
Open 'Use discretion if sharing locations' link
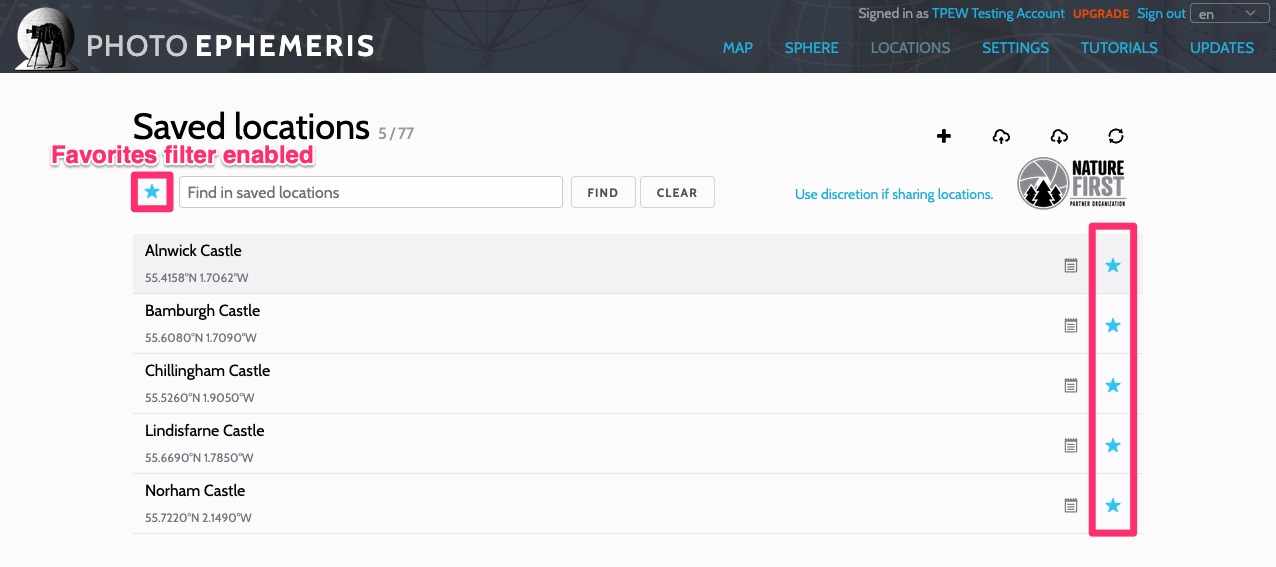coord(894,194)
